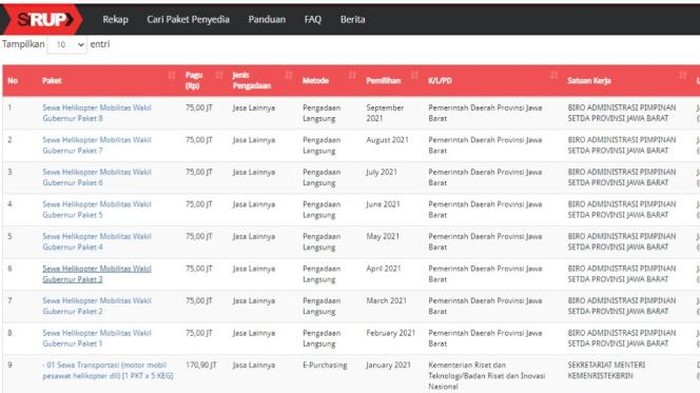Open Sewa Helikopter Wakil Gubernur Paket 8
This screenshot has height=393, width=700.
97,113
